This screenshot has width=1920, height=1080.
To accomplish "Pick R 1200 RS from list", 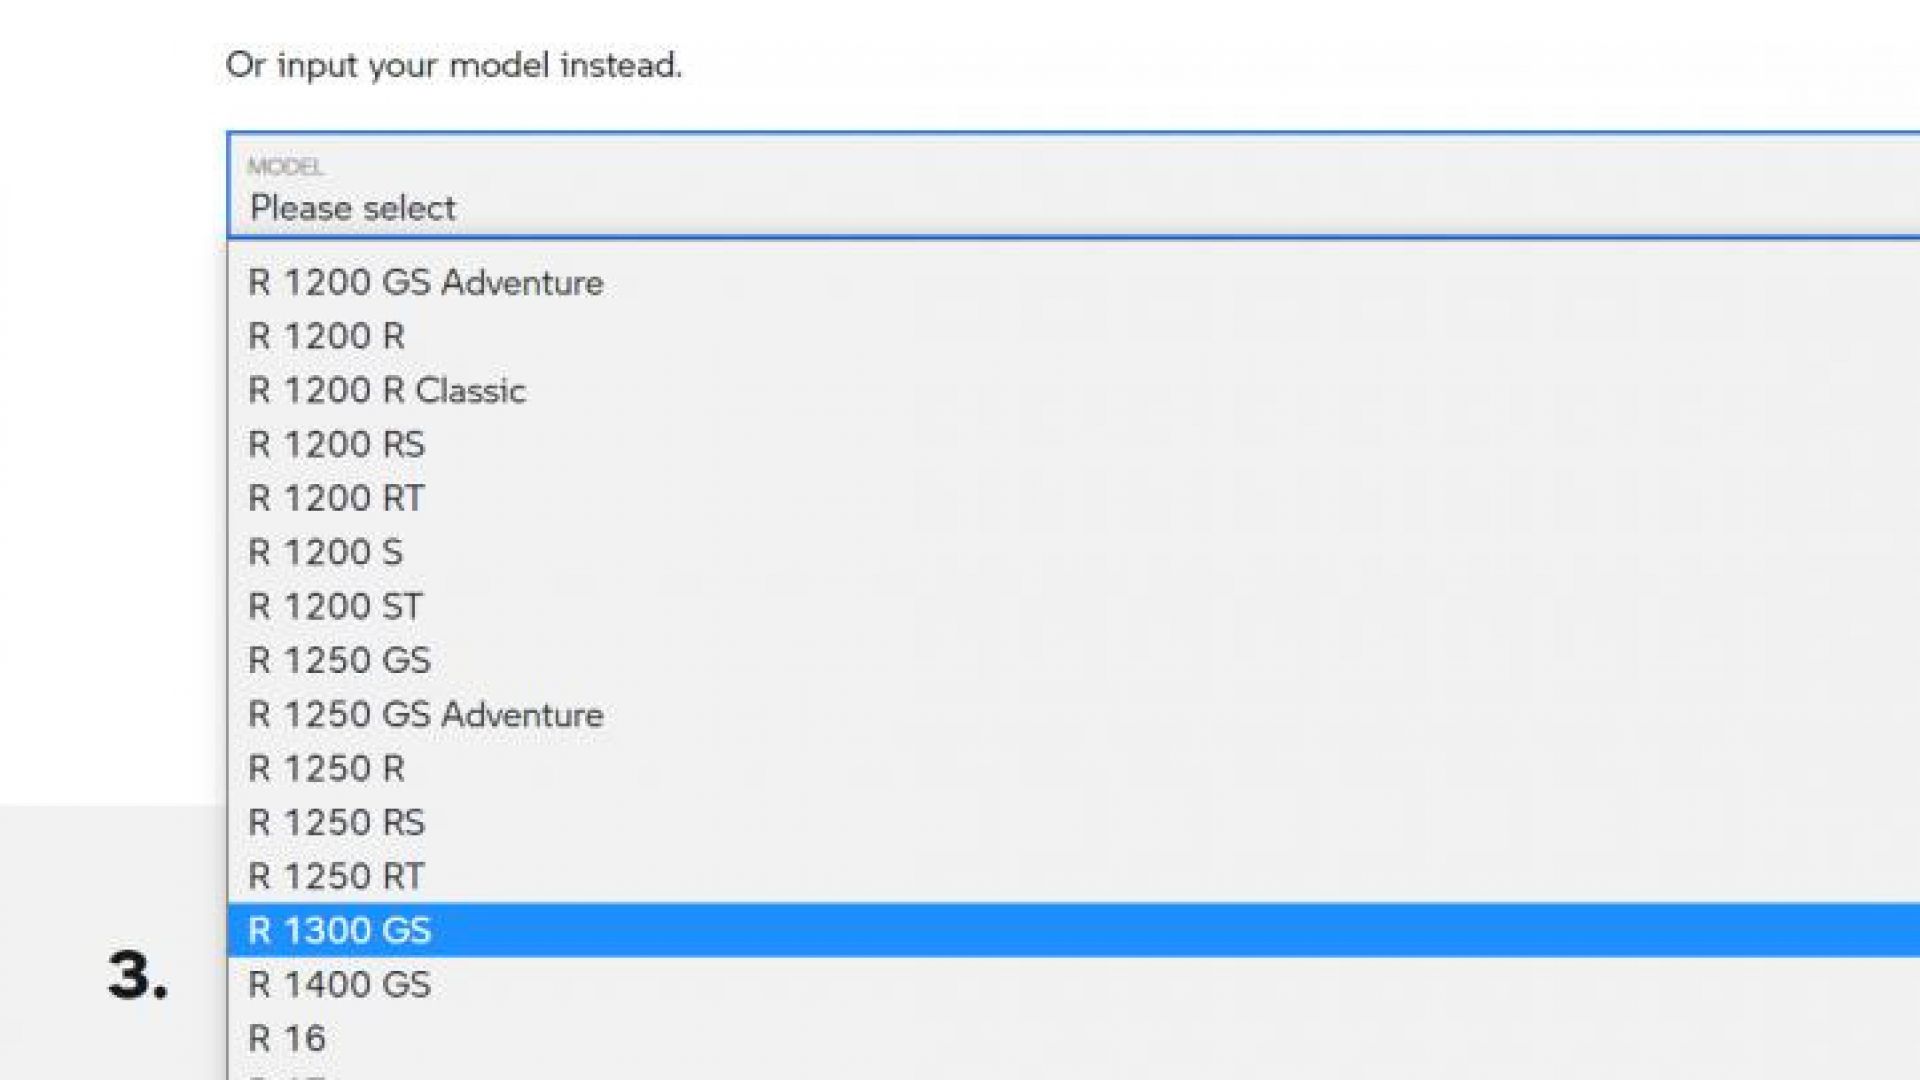I will tap(336, 445).
